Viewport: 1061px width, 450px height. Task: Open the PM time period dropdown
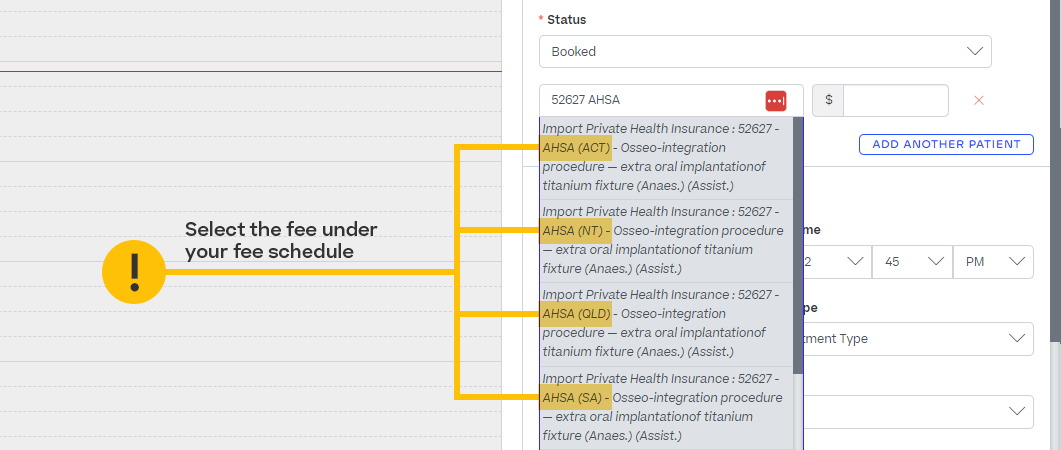coord(993,262)
